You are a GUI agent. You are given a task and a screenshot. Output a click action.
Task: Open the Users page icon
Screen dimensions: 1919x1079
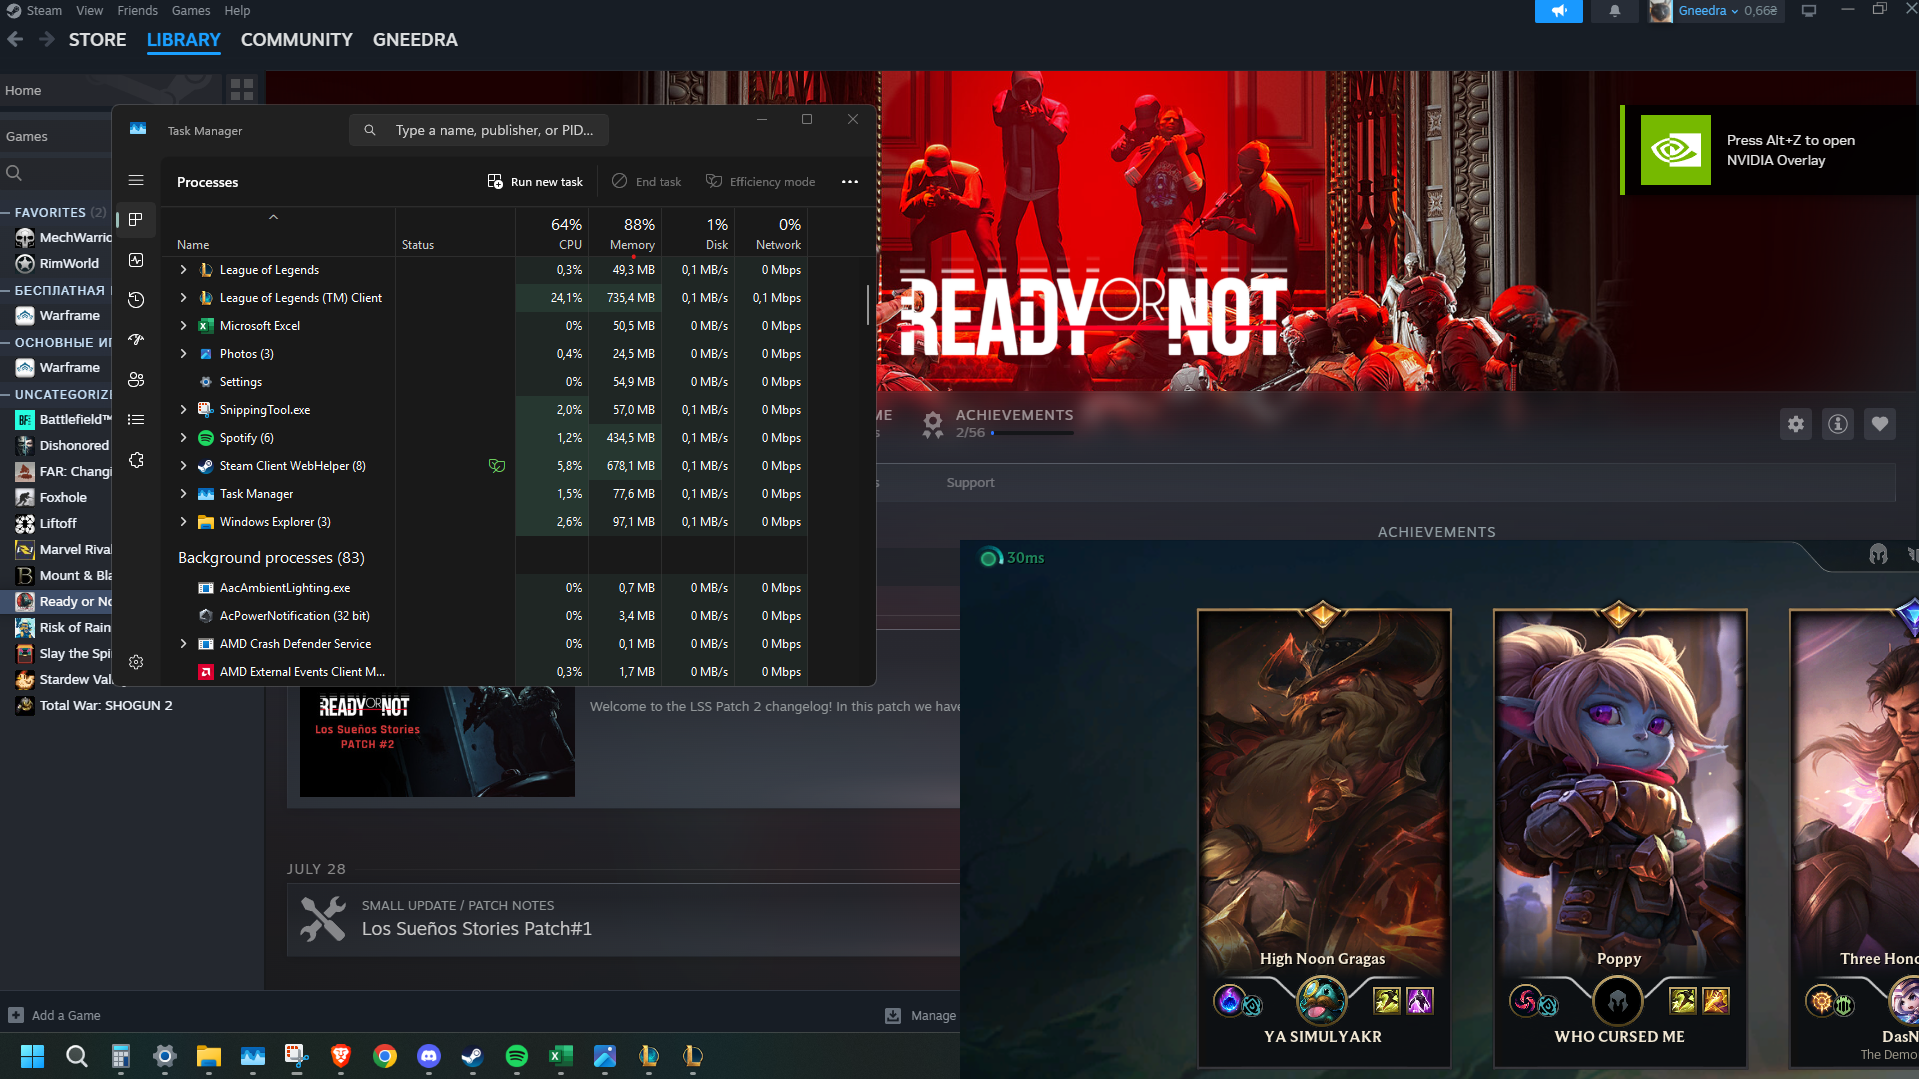pyautogui.click(x=136, y=380)
